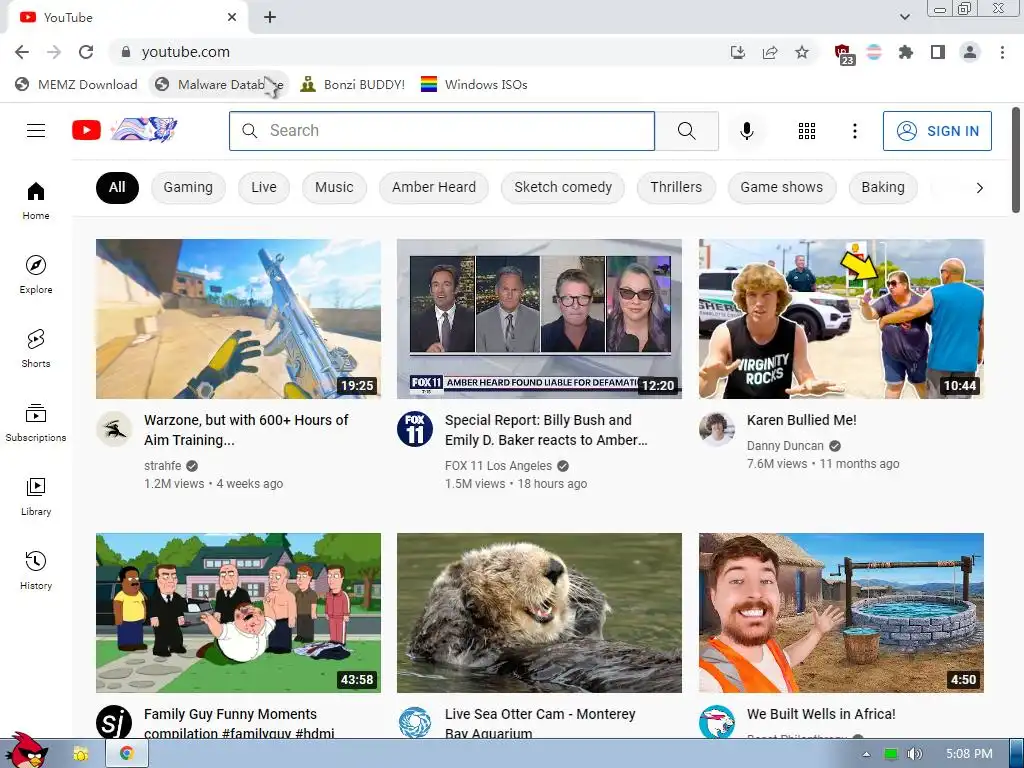Select the Sketch comedy category chip
This screenshot has width=1024, height=768.
click(x=563, y=187)
